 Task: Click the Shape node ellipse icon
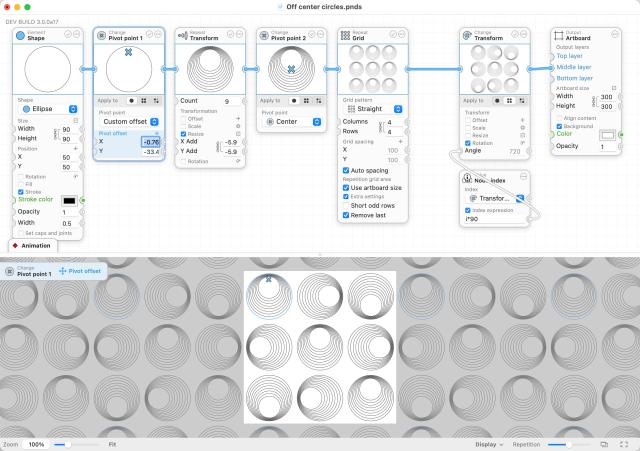point(20,36)
